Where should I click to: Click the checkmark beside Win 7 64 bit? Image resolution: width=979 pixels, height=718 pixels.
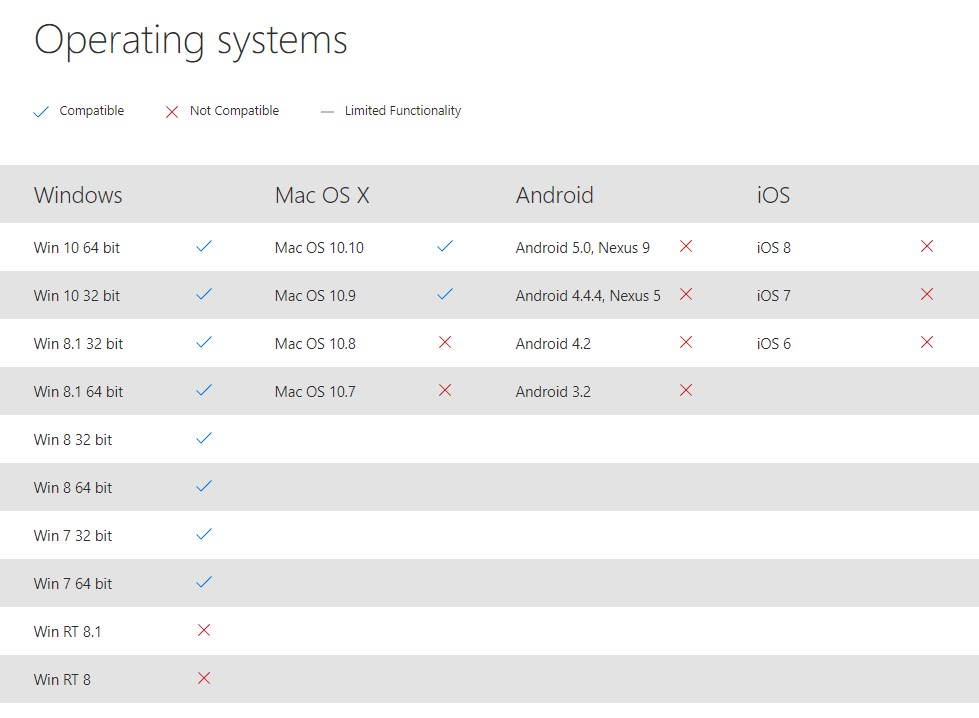(x=204, y=583)
